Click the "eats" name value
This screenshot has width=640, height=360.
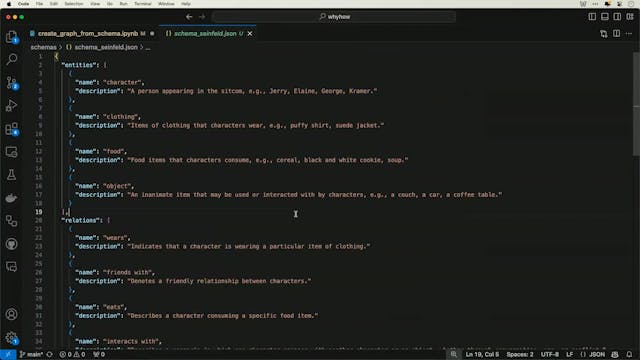[x=113, y=307]
